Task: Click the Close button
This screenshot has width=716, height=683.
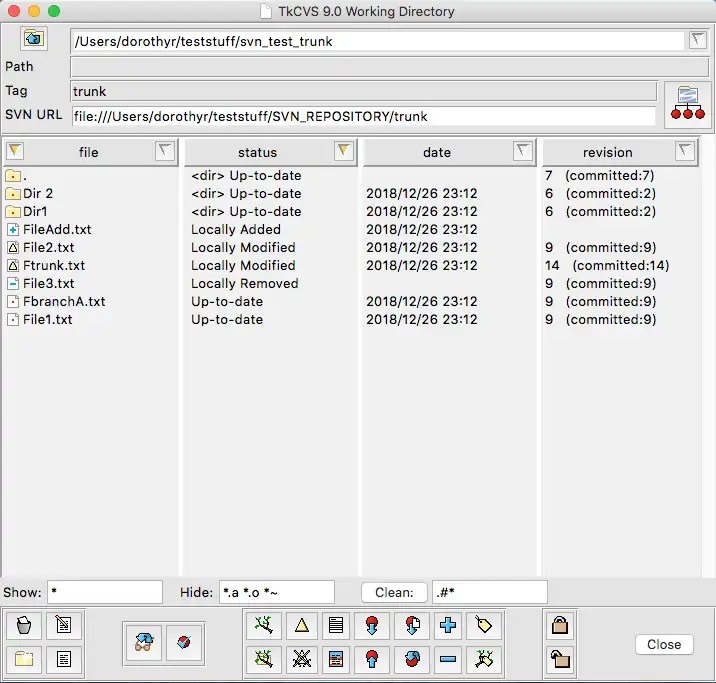Action: click(x=664, y=644)
